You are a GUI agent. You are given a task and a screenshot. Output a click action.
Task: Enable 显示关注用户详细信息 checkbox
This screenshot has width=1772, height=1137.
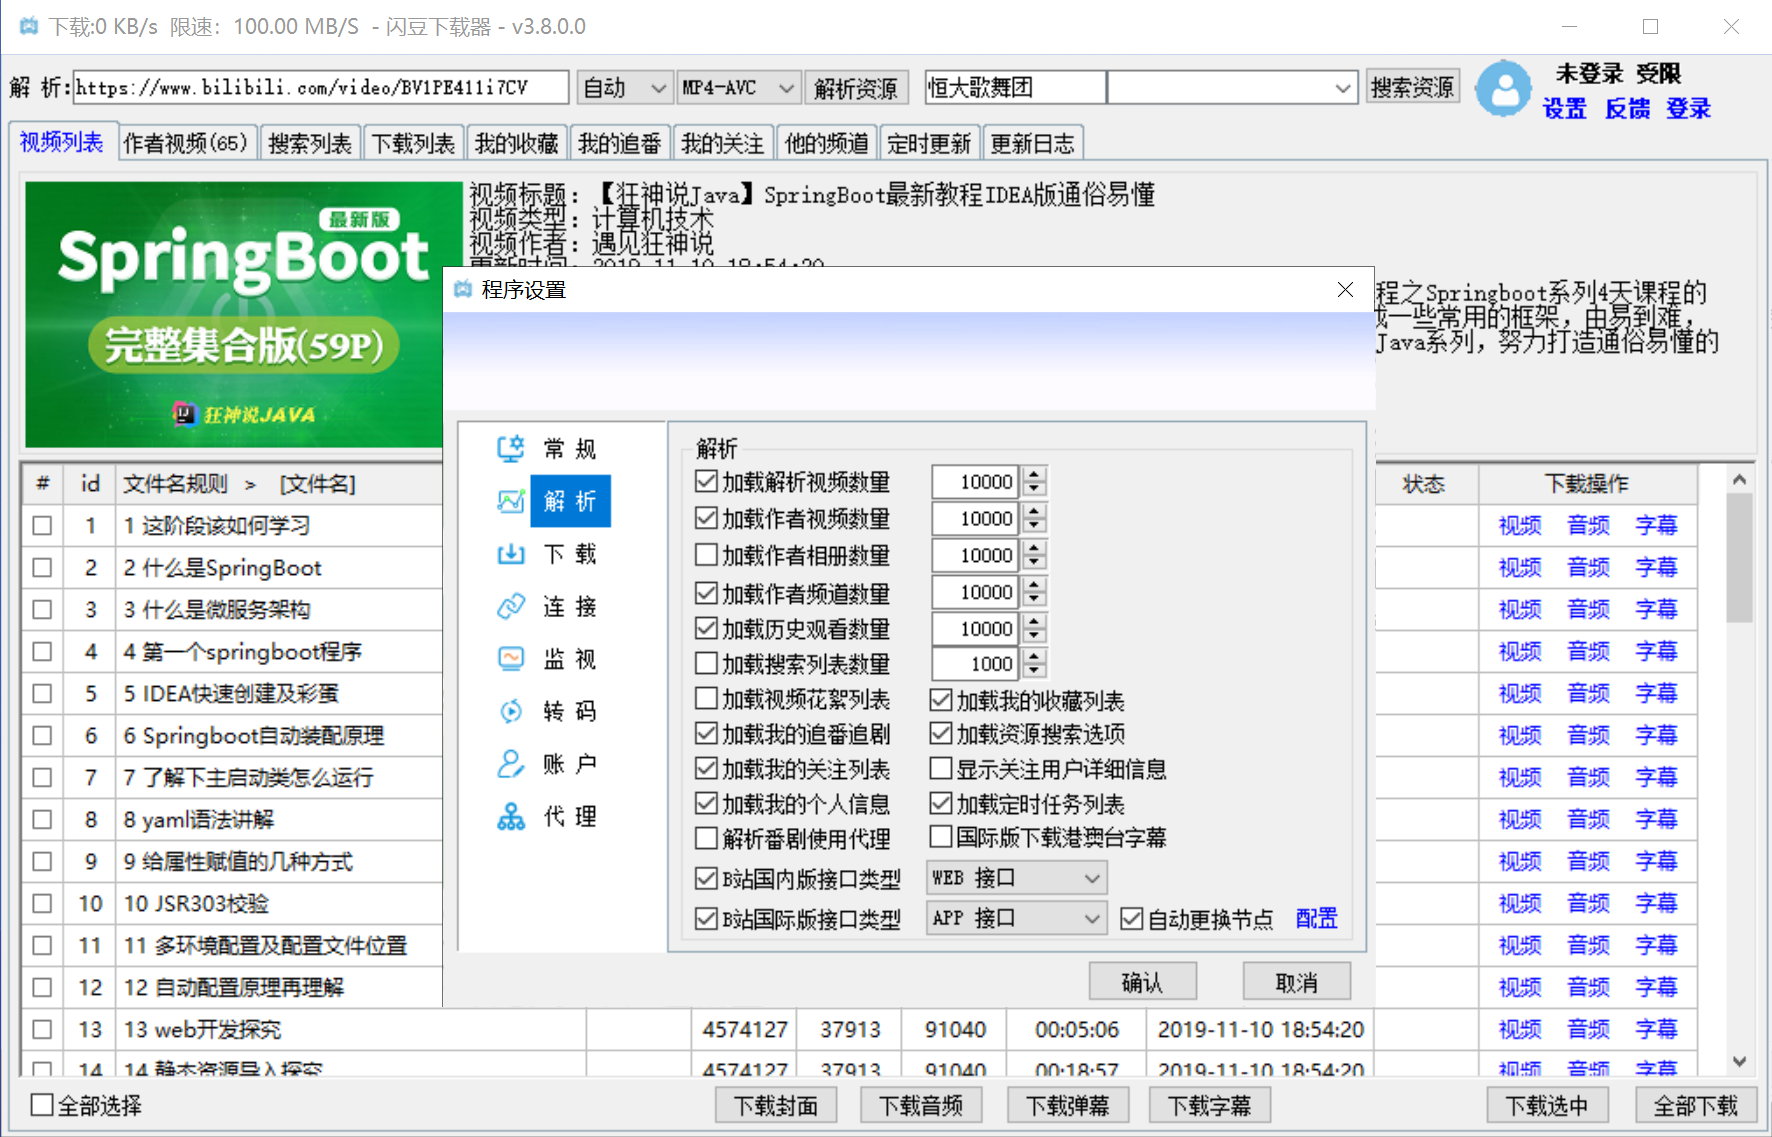940,769
